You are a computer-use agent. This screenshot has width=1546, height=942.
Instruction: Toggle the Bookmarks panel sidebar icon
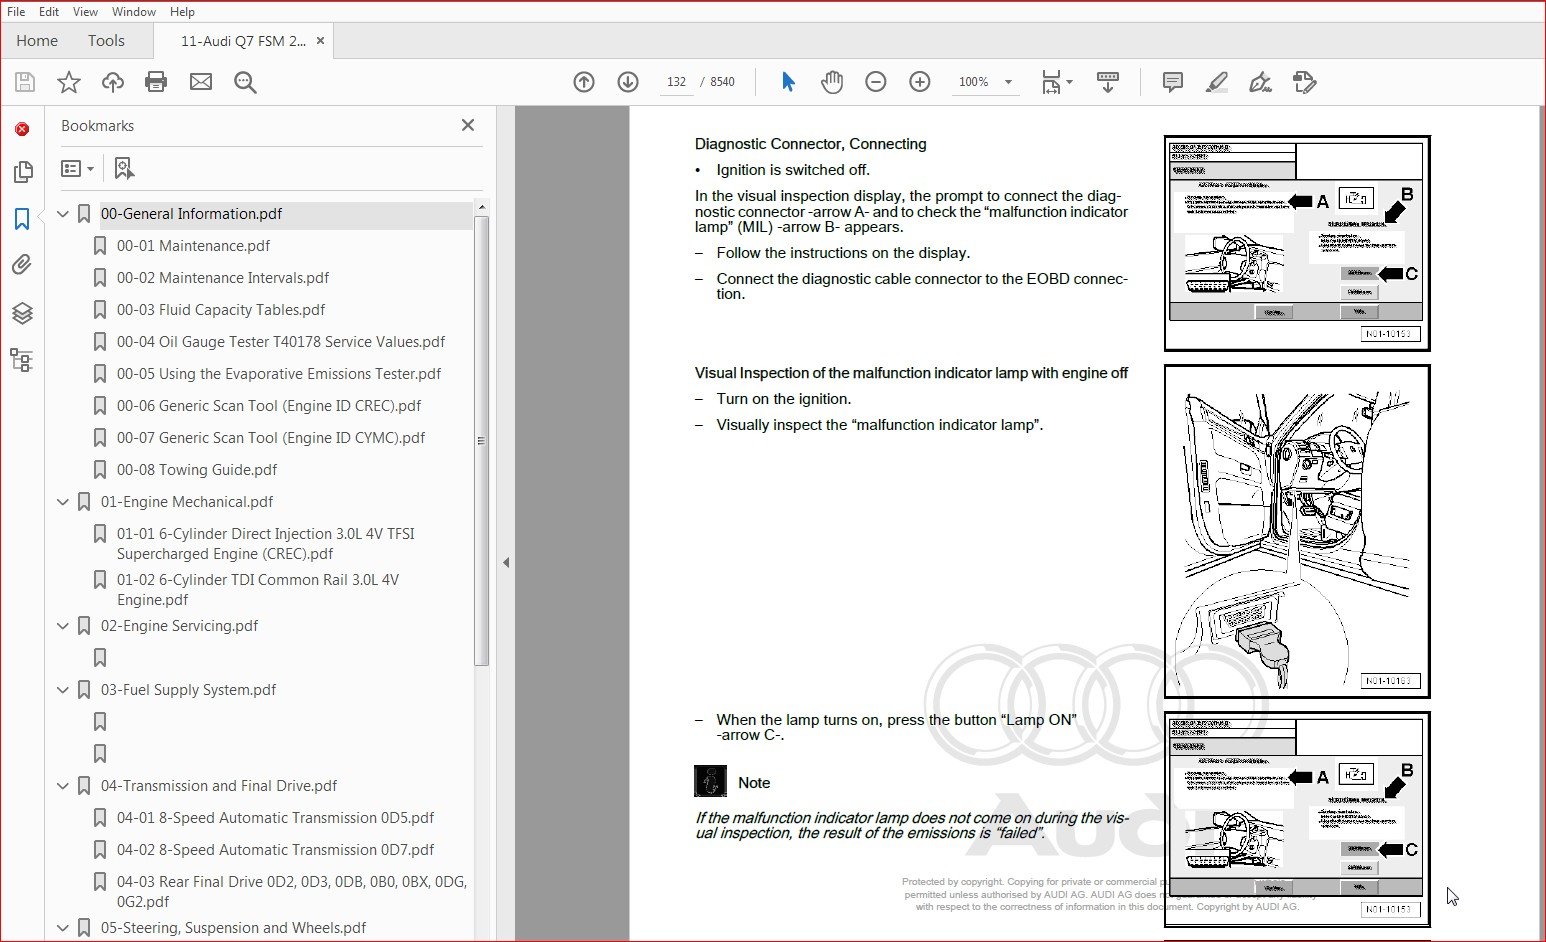pyautogui.click(x=22, y=218)
